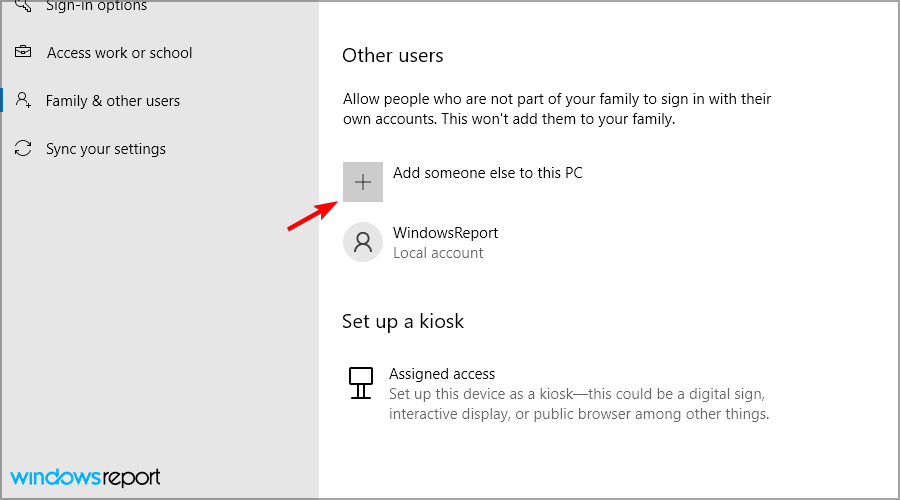Open Sync your settings page
The image size is (900, 500).
tap(106, 149)
